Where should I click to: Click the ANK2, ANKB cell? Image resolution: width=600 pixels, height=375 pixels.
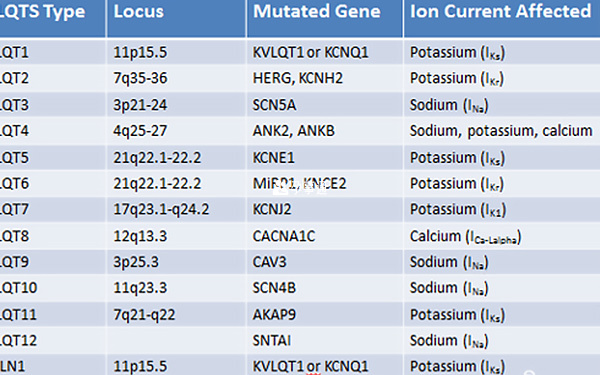324,130
